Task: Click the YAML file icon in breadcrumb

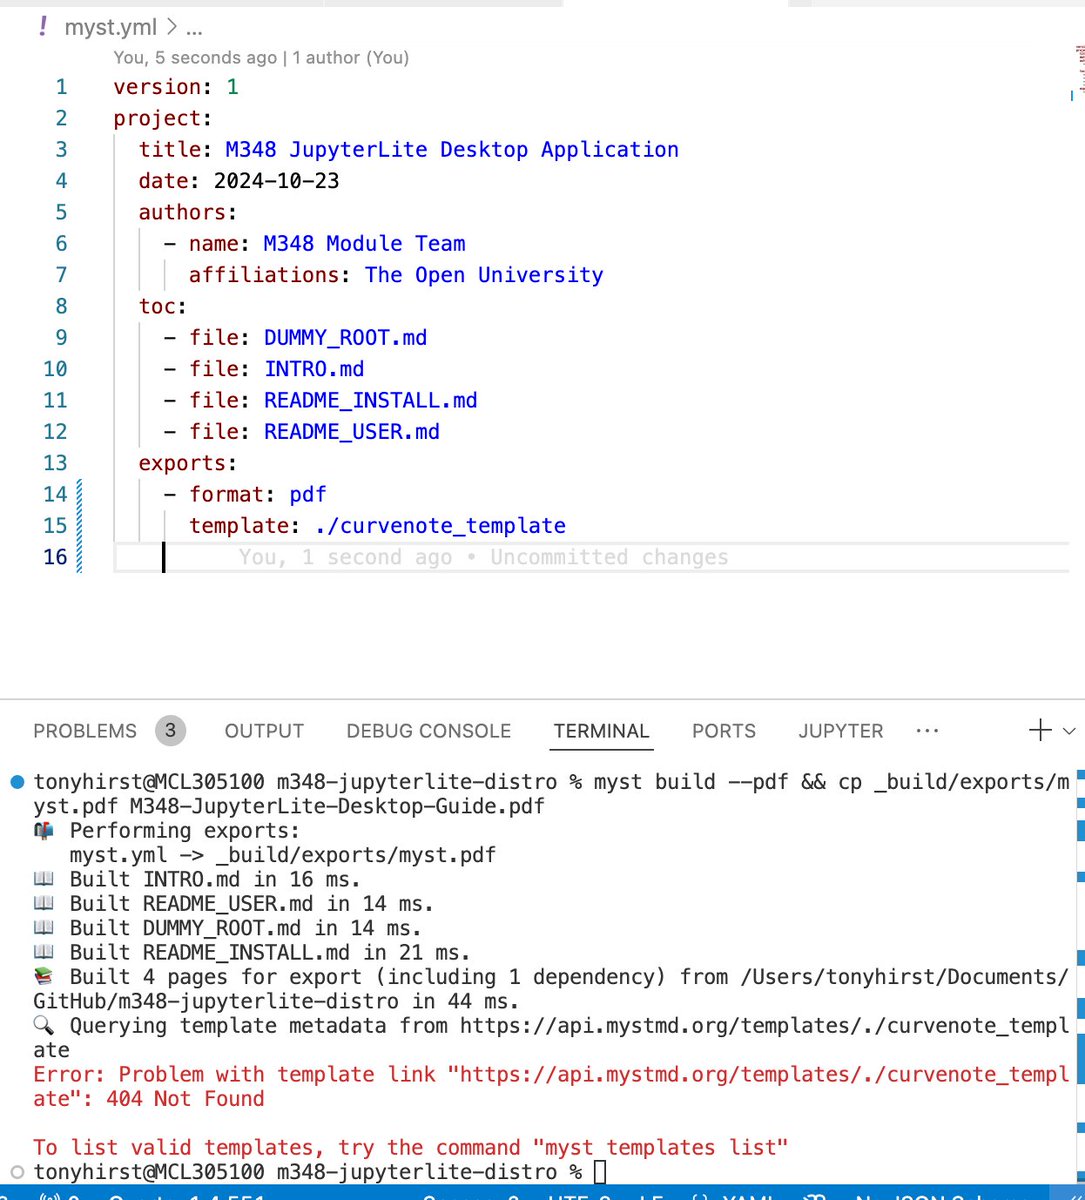Action: click(42, 27)
